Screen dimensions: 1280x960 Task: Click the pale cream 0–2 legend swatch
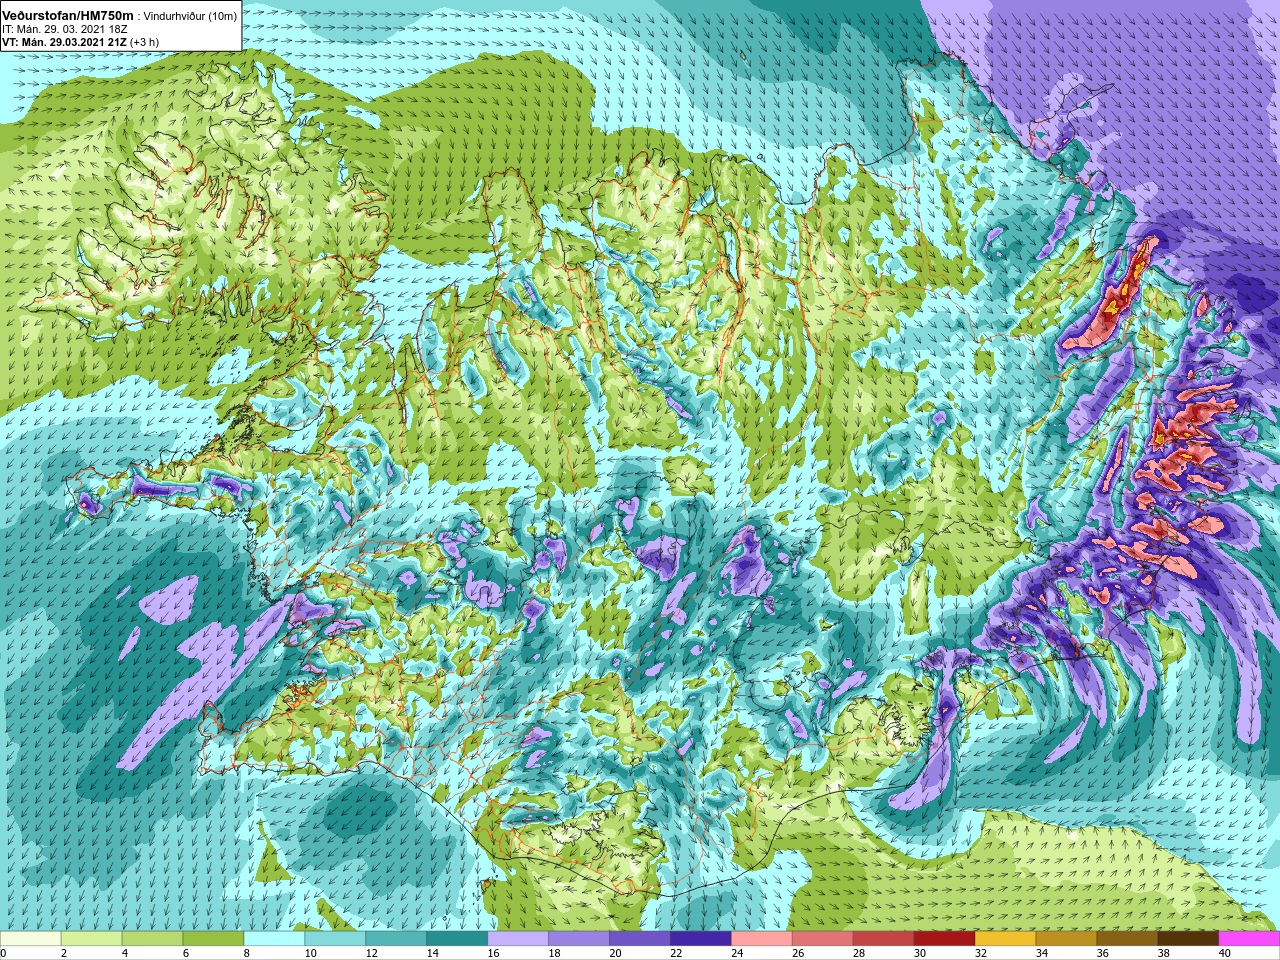click(30, 938)
